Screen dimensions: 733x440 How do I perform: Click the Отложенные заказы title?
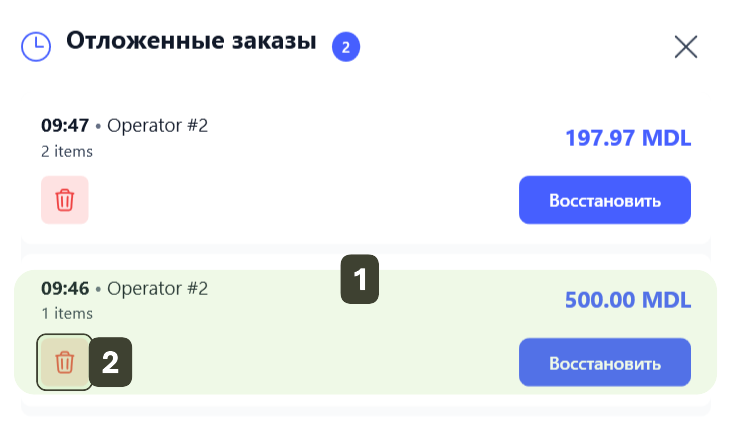191,42
